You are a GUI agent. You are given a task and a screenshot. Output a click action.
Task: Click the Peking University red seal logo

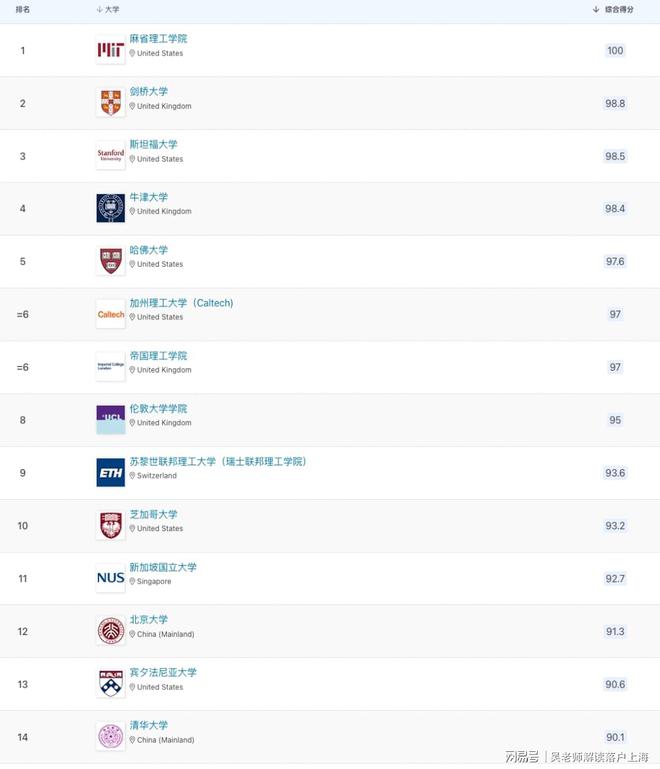tap(110, 631)
